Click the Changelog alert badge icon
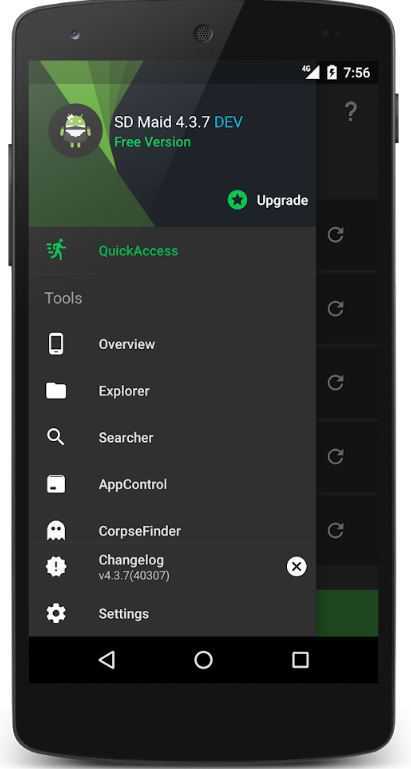 coord(56,566)
